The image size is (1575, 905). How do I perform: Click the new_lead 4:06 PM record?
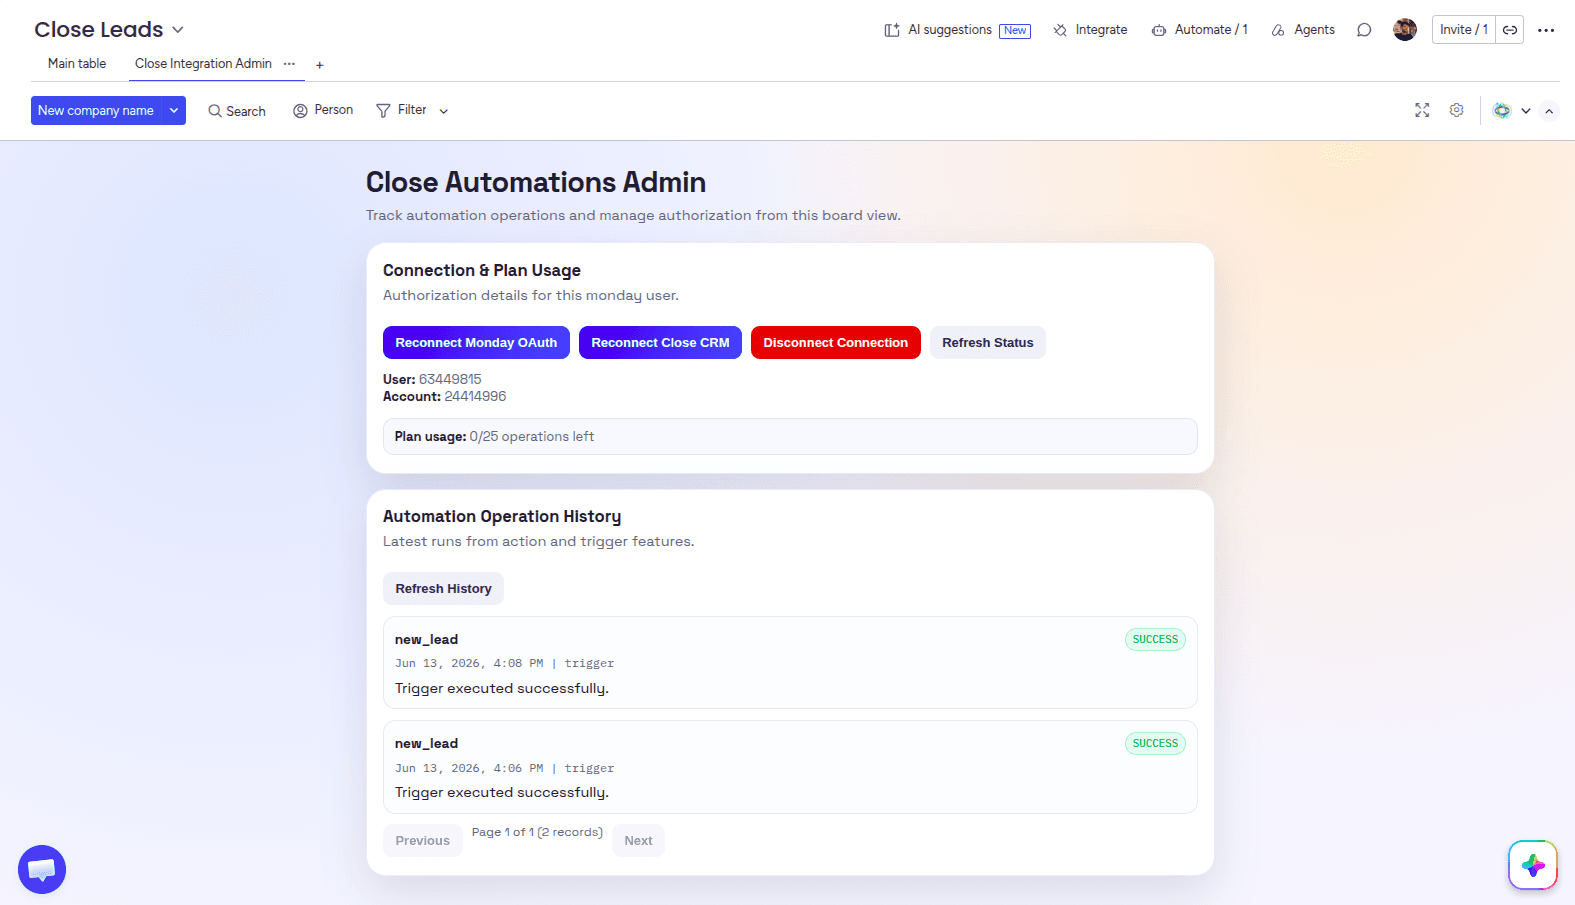790,767
